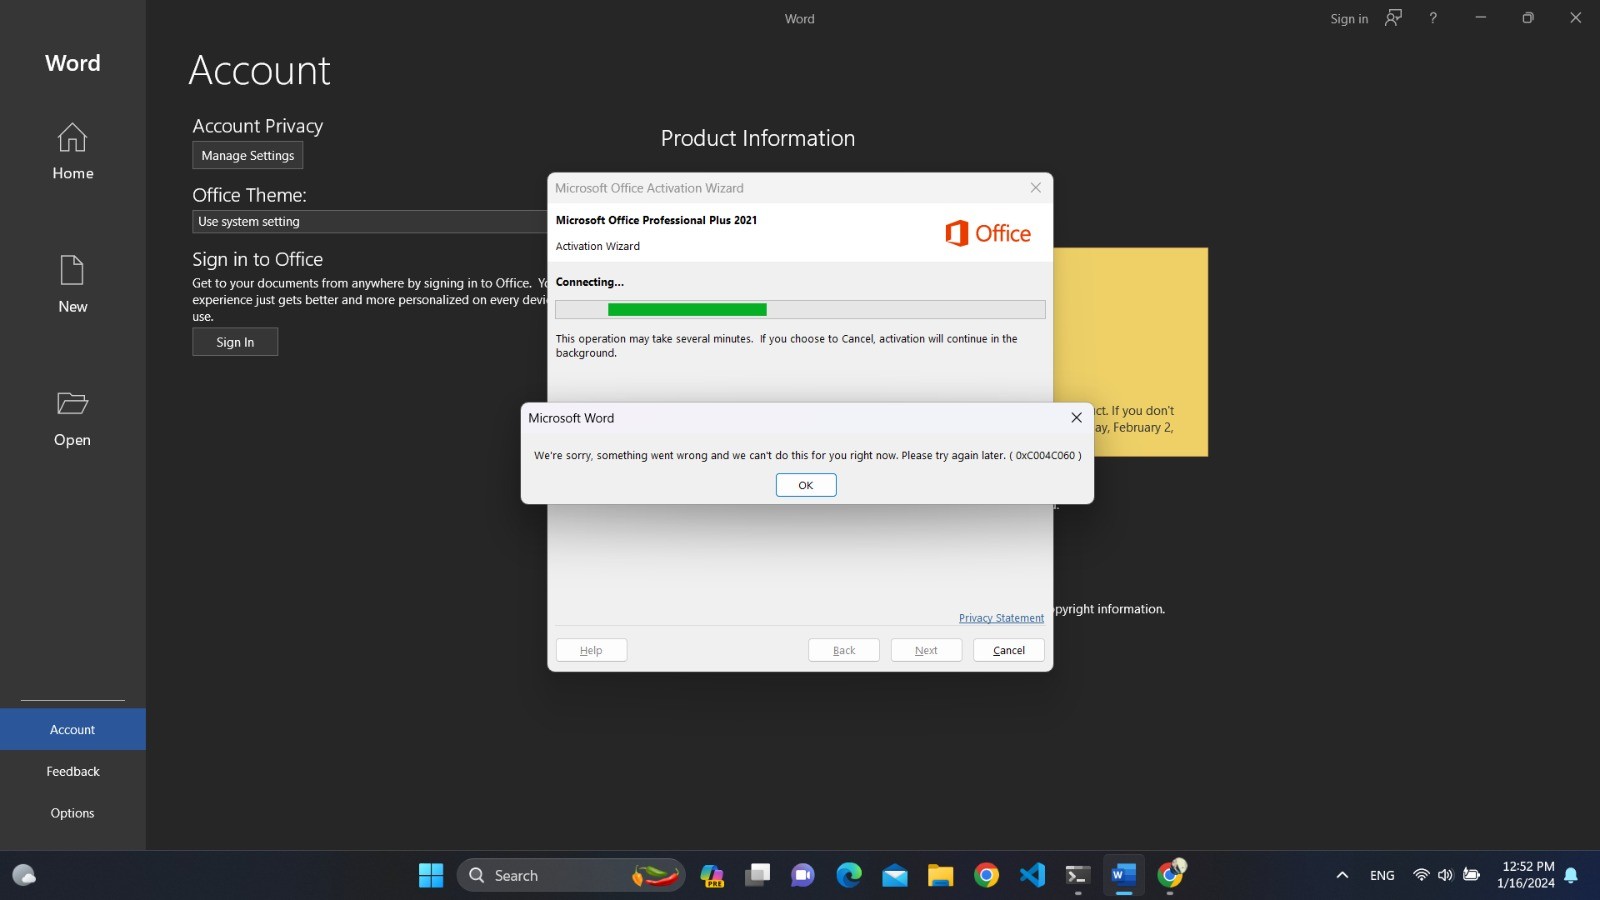This screenshot has height=900, width=1600.
Task: Open the Wi-Fi network tray icon
Action: [1421, 875]
